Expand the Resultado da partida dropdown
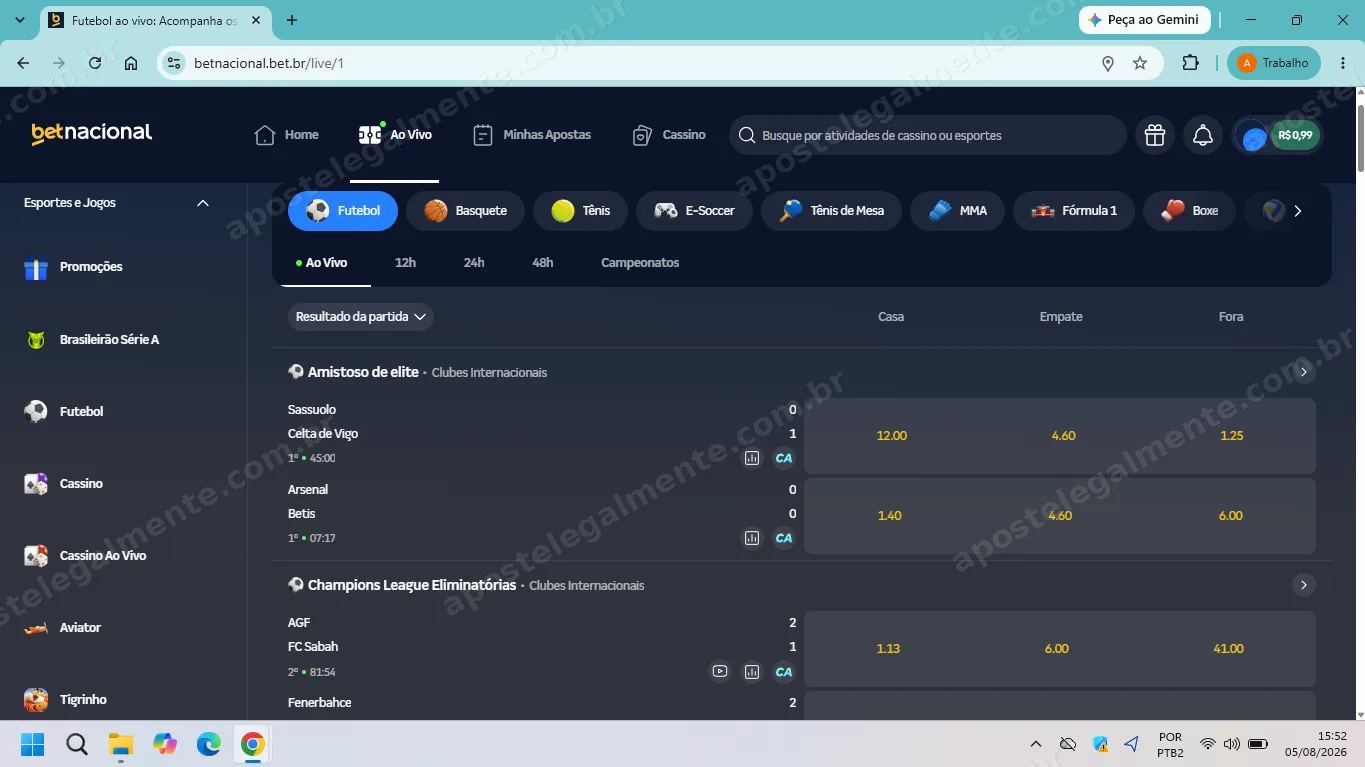 [x=361, y=317]
